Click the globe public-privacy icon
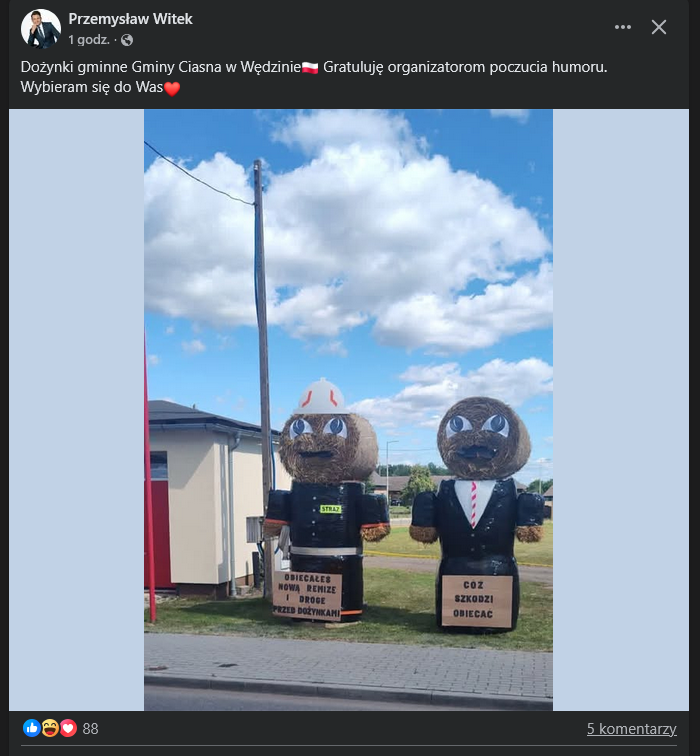This screenshot has width=700, height=756. click(x=127, y=40)
